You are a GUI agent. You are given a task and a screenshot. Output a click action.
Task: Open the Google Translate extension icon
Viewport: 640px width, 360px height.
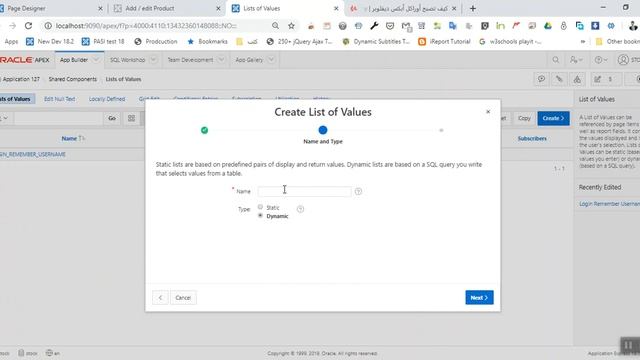[x=453, y=26]
